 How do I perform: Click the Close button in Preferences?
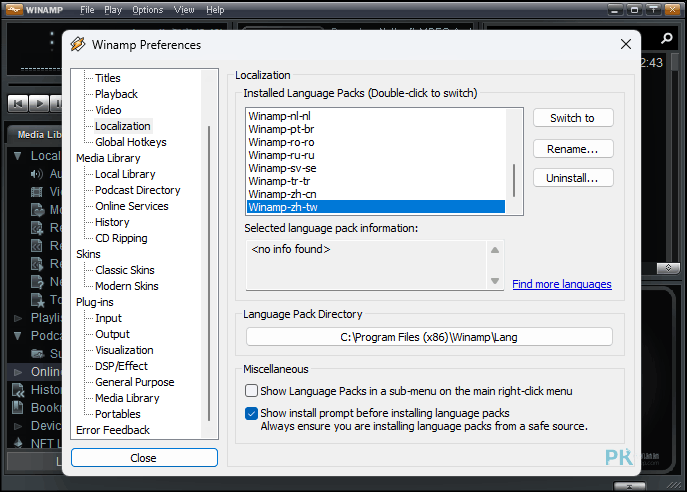144,458
